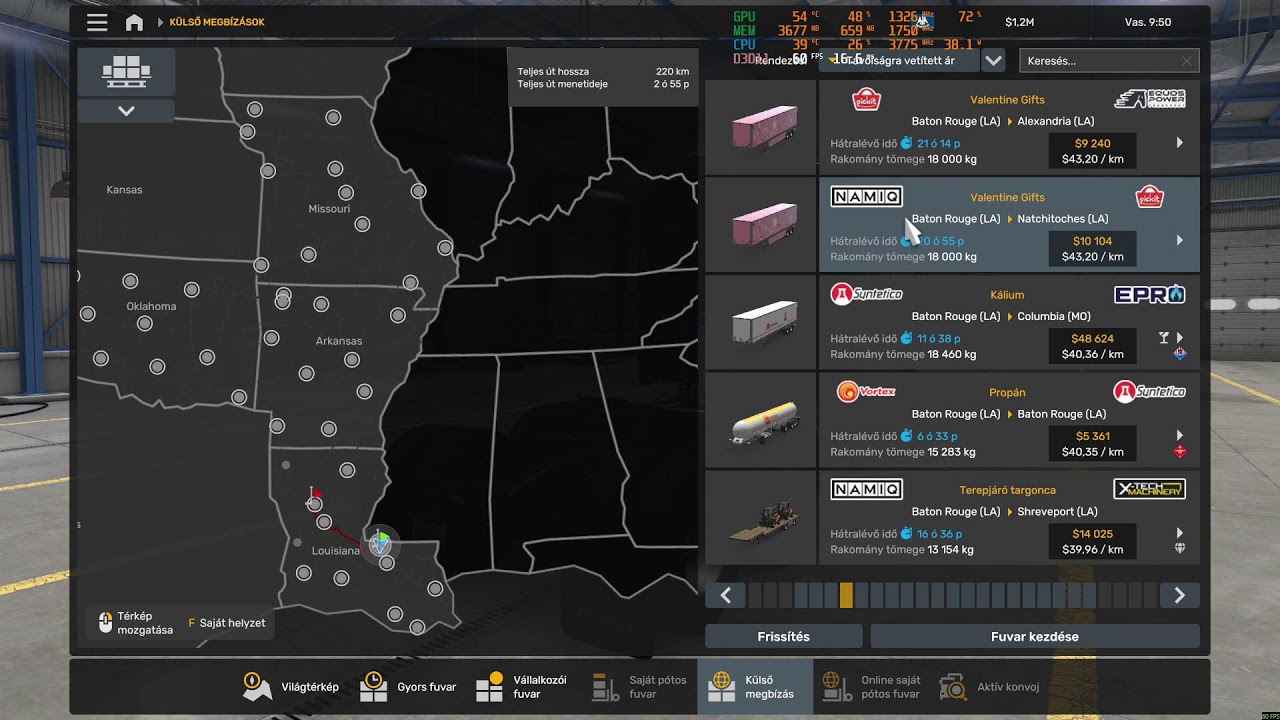Switch to the Világtérkép tab
Screen dimensions: 1280x720
click(291, 687)
